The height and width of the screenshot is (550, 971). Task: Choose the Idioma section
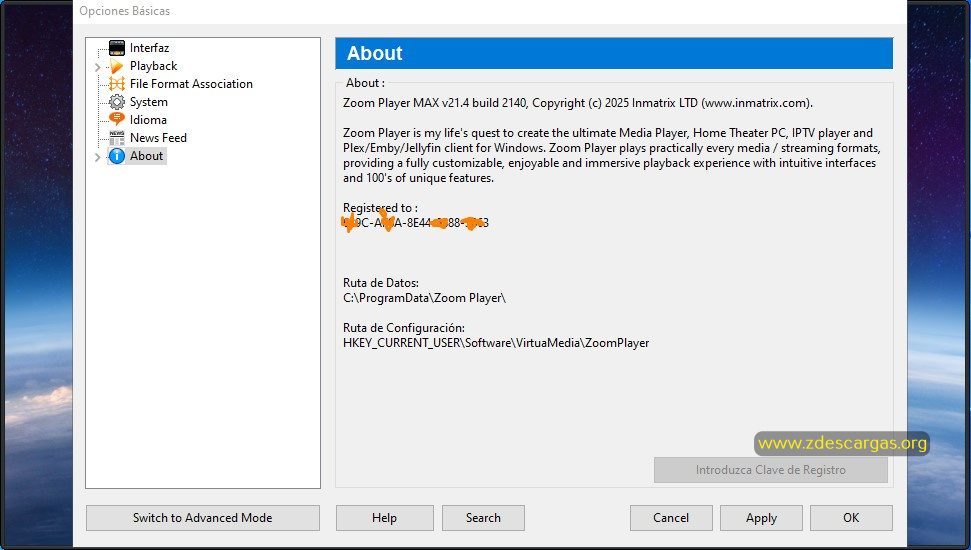[148, 120]
